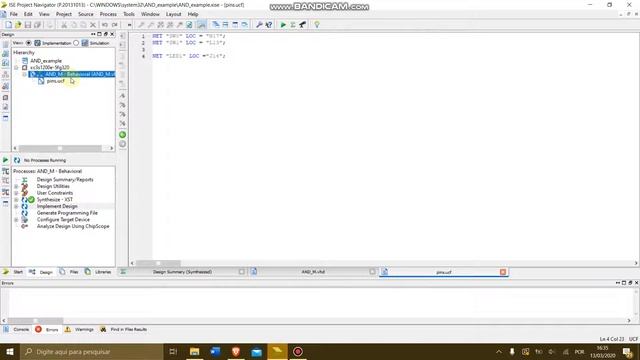This screenshot has width=640, height=360.
Task: Open the Console output tab
Action: [x=16, y=329]
